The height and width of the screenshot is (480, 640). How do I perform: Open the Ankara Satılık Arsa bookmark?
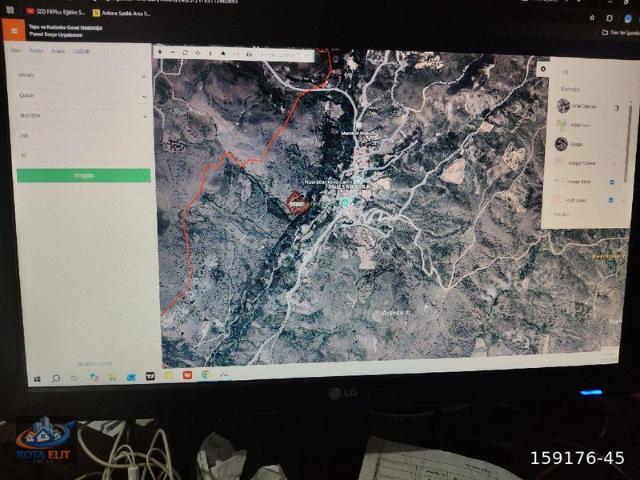click(x=122, y=13)
